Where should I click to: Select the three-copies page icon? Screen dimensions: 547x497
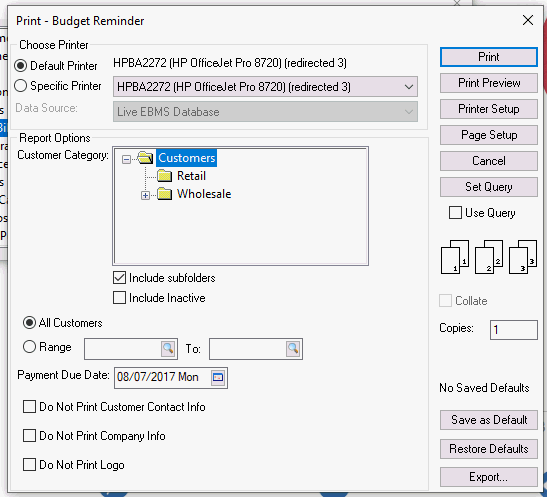click(523, 257)
